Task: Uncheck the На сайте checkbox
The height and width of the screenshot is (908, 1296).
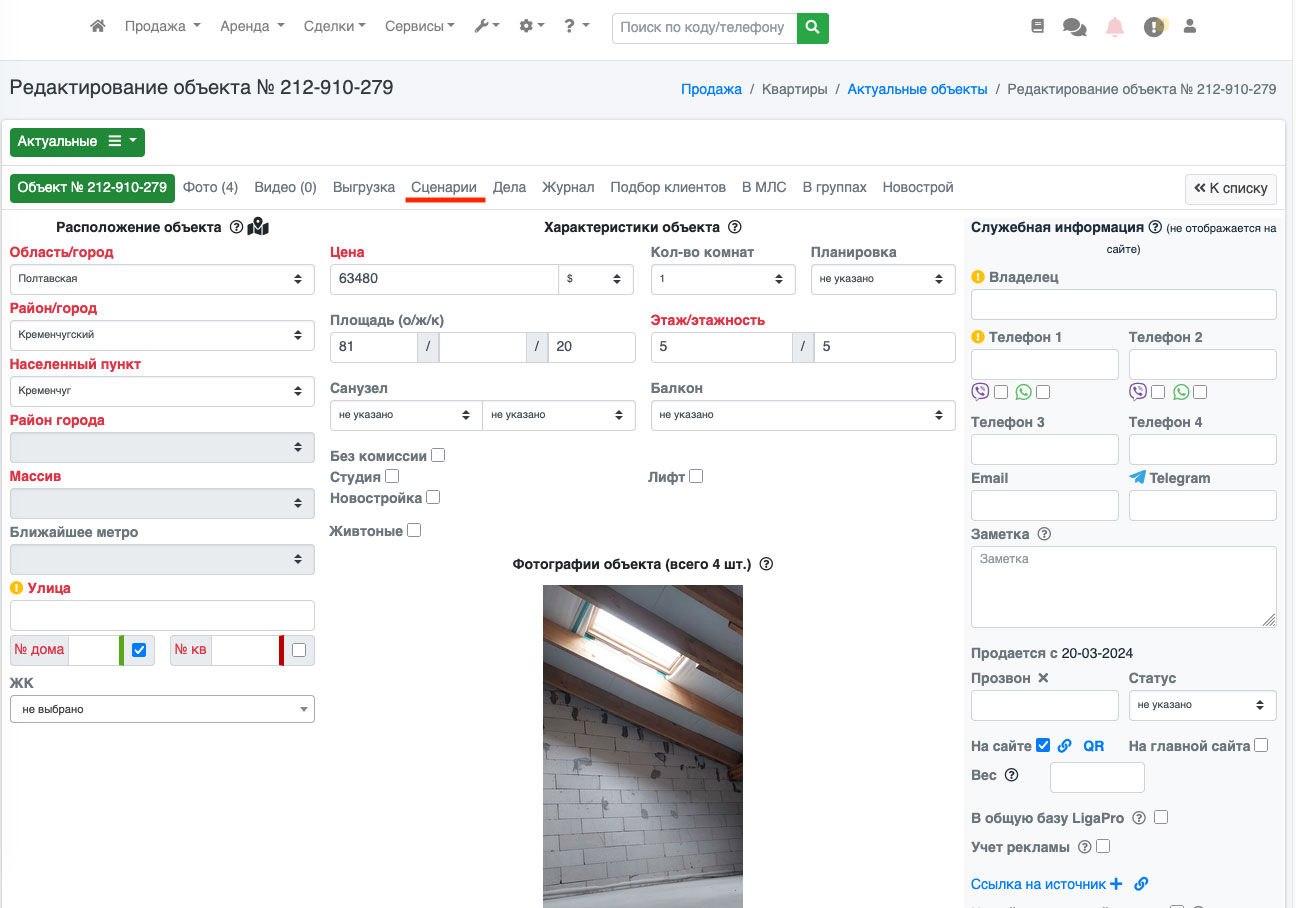Action: [x=1043, y=745]
